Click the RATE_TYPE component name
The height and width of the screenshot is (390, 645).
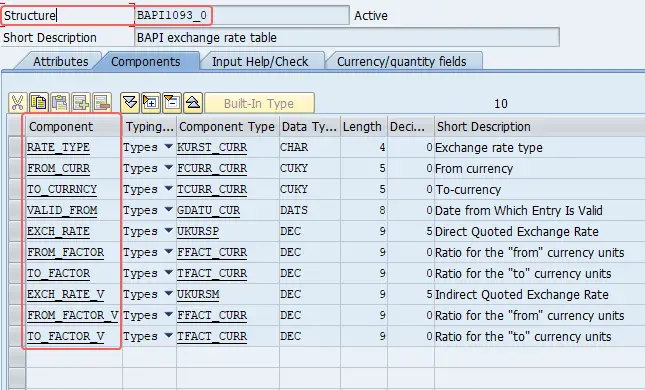click(58, 147)
